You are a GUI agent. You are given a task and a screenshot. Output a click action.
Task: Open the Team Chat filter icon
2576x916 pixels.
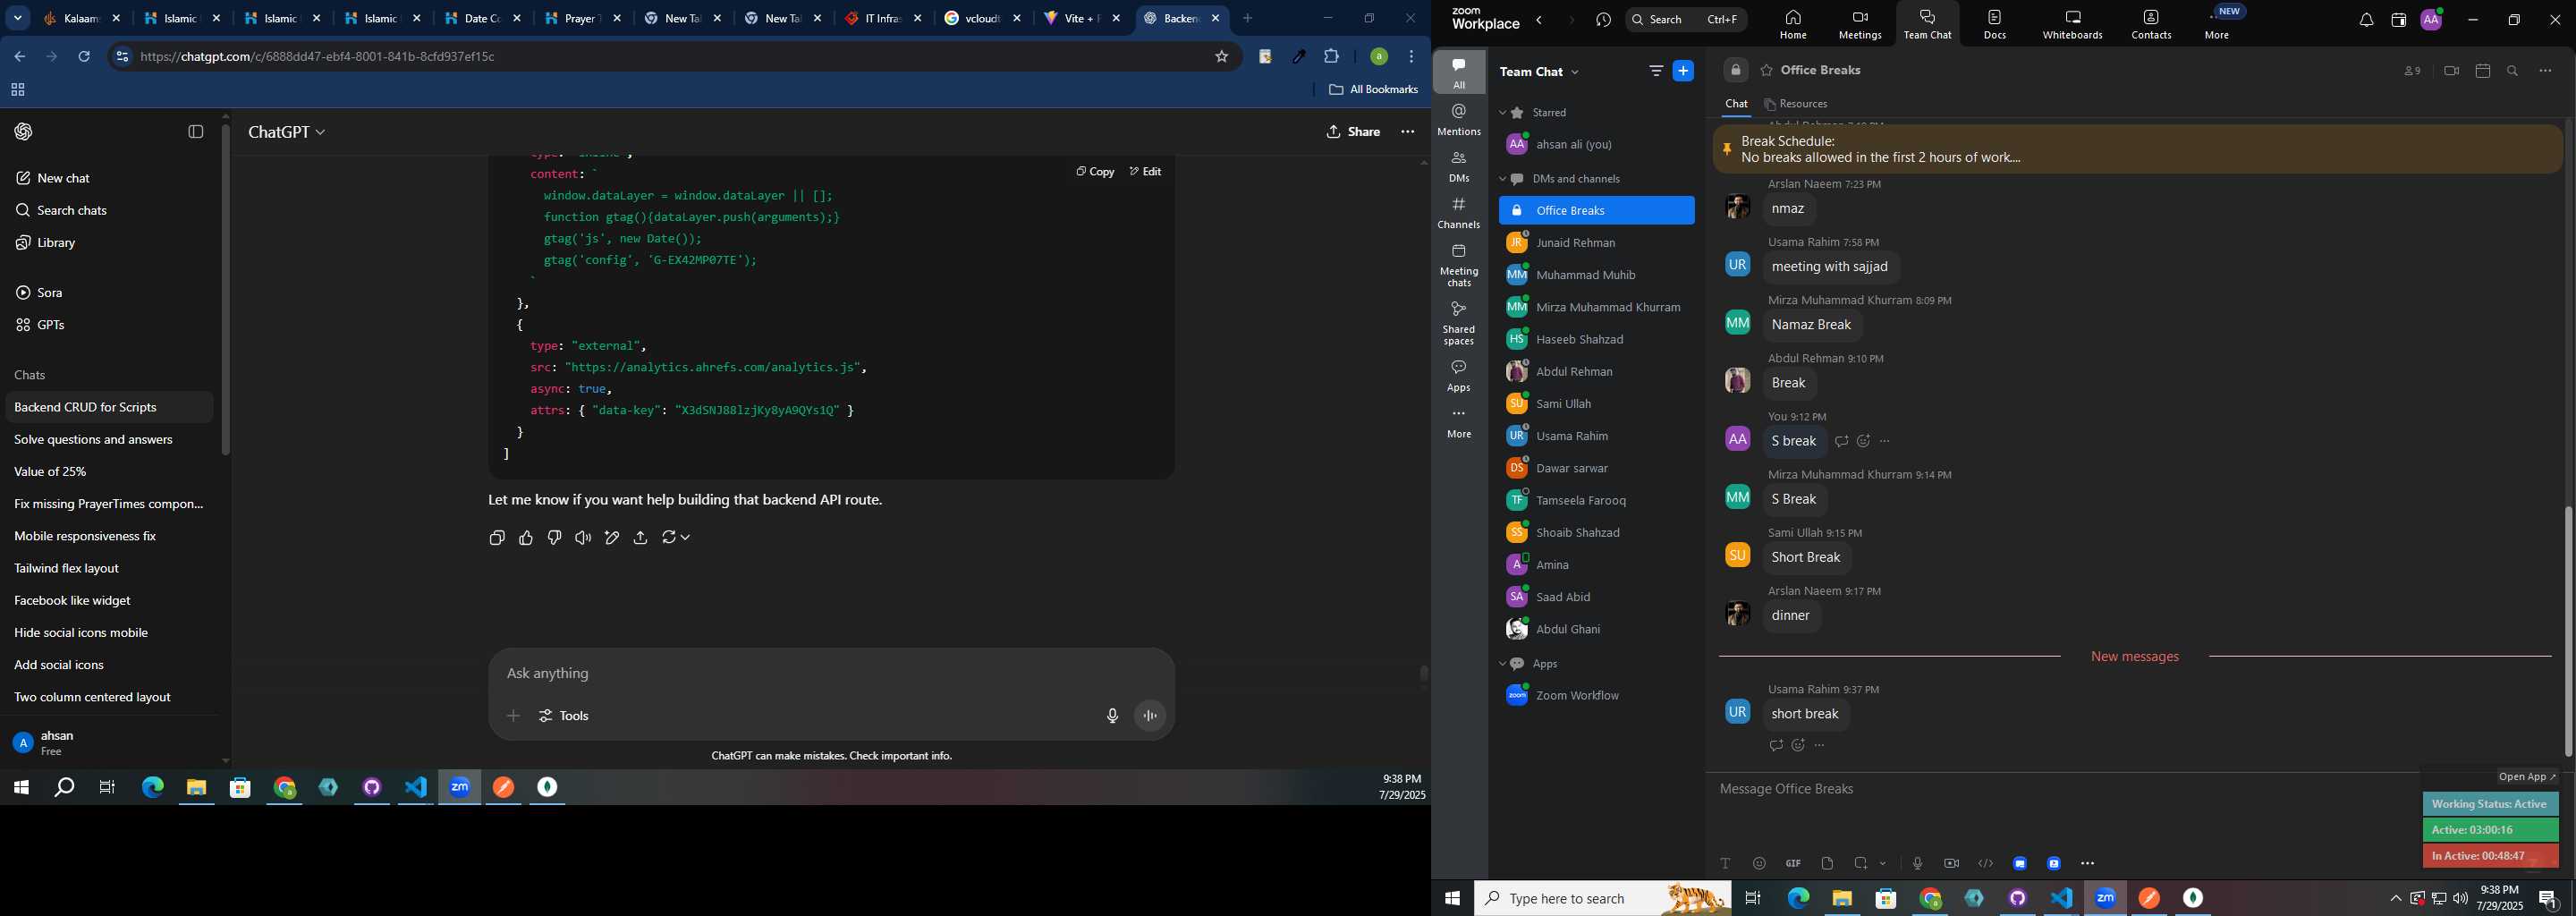pos(1656,71)
